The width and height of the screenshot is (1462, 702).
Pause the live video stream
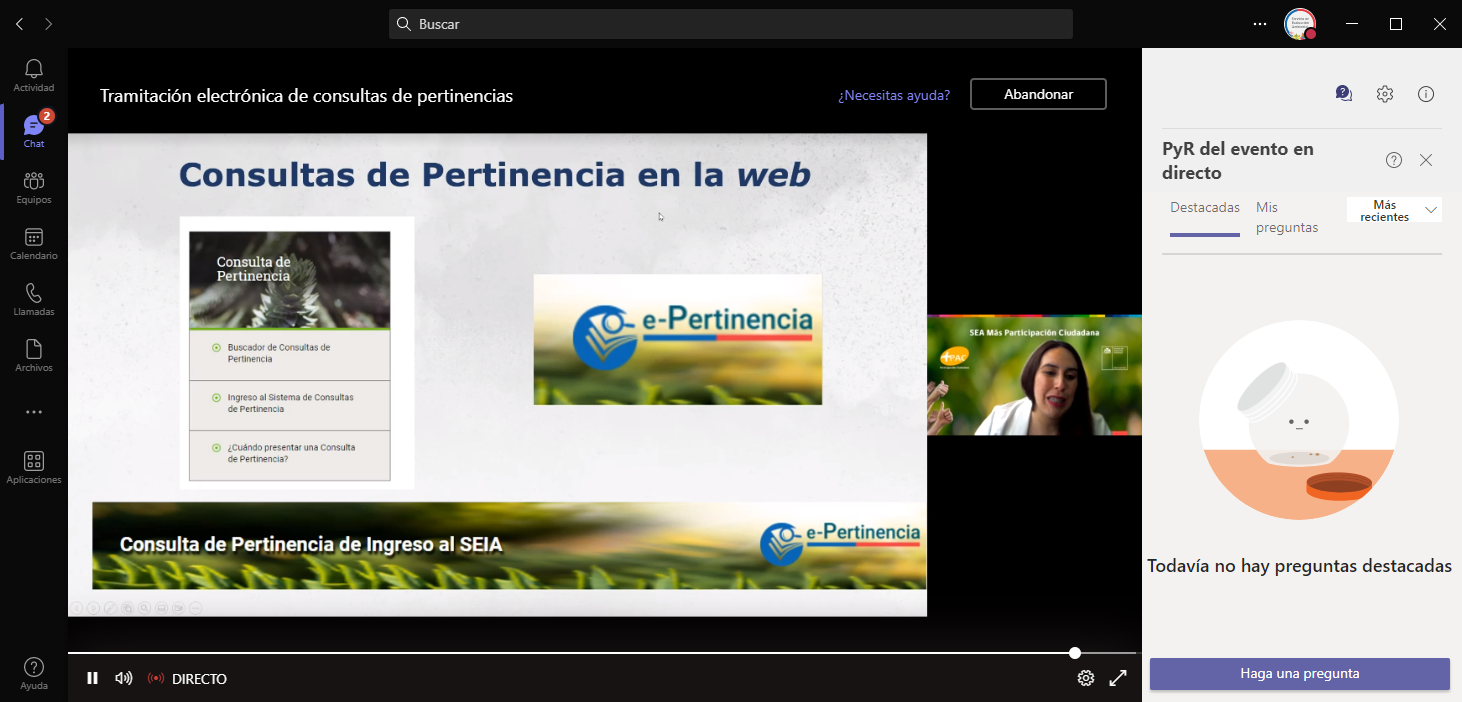click(92, 678)
